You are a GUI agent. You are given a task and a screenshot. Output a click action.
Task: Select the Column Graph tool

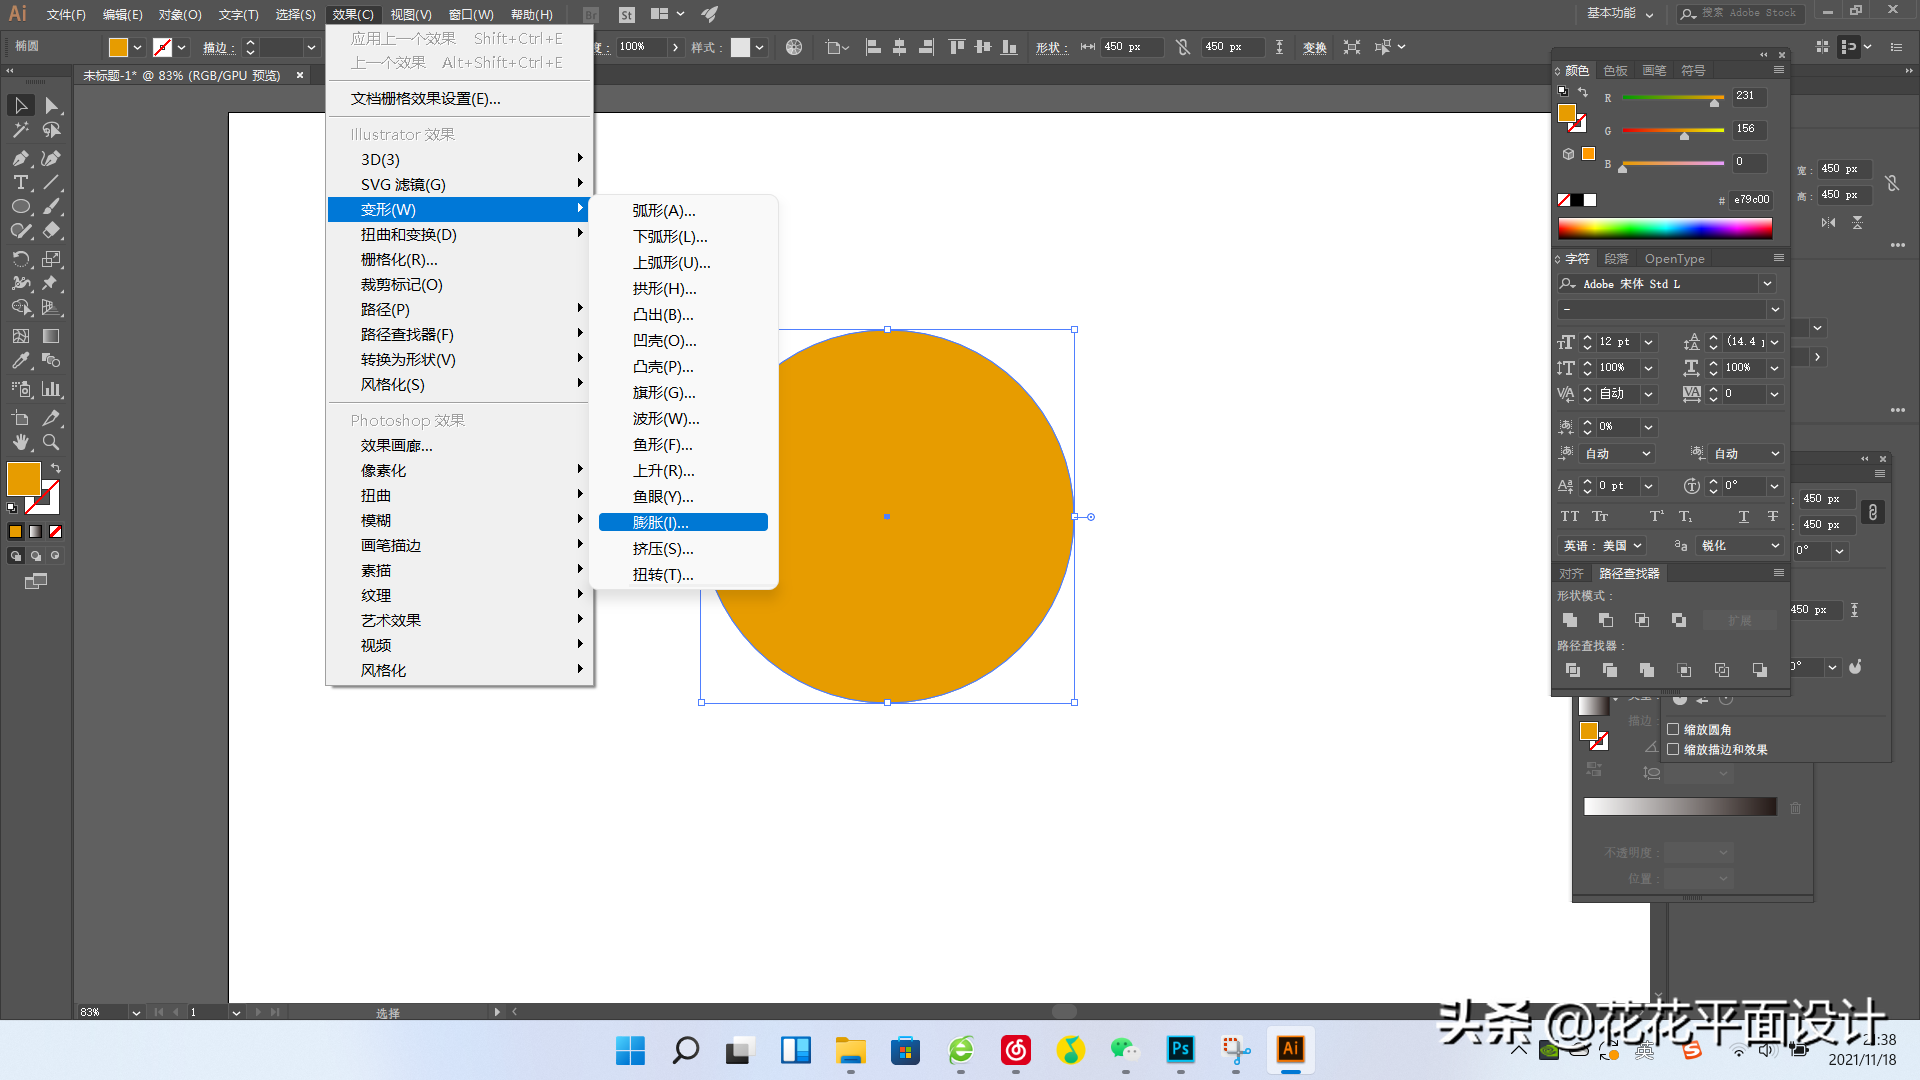52,389
